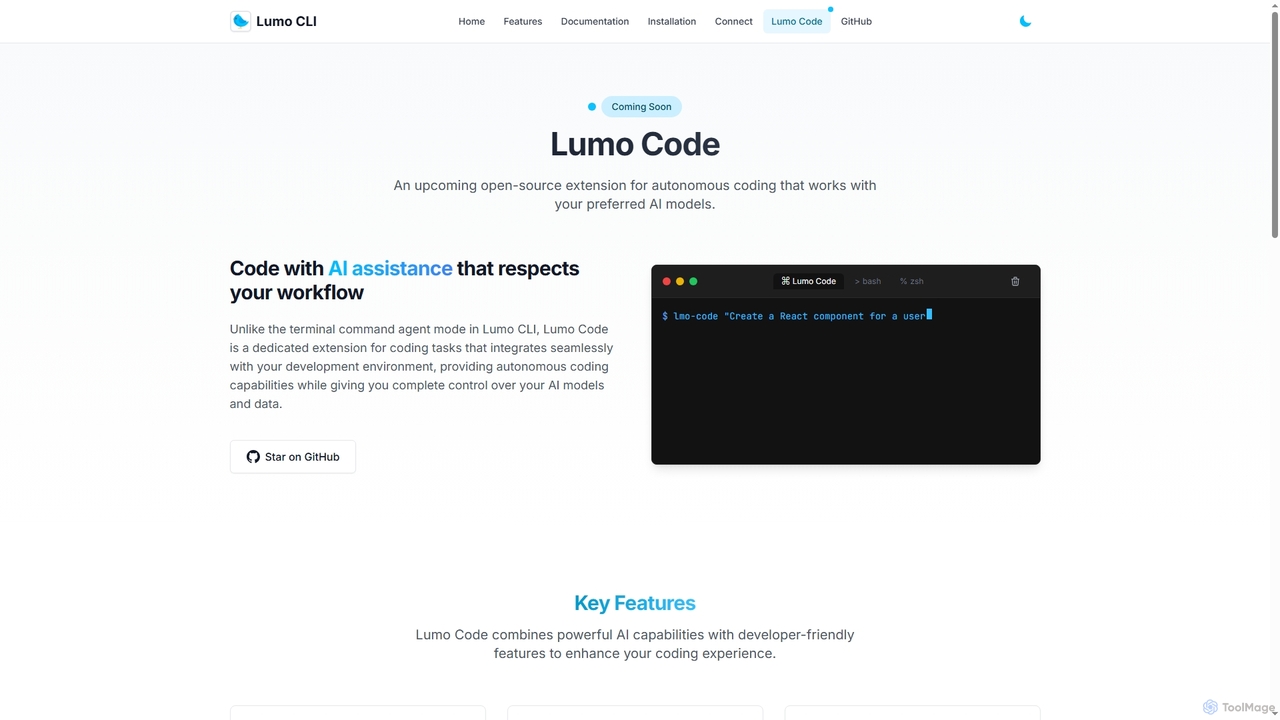The height and width of the screenshot is (720, 1280).
Task: Click the Lumo CLI logo icon
Action: click(240, 21)
